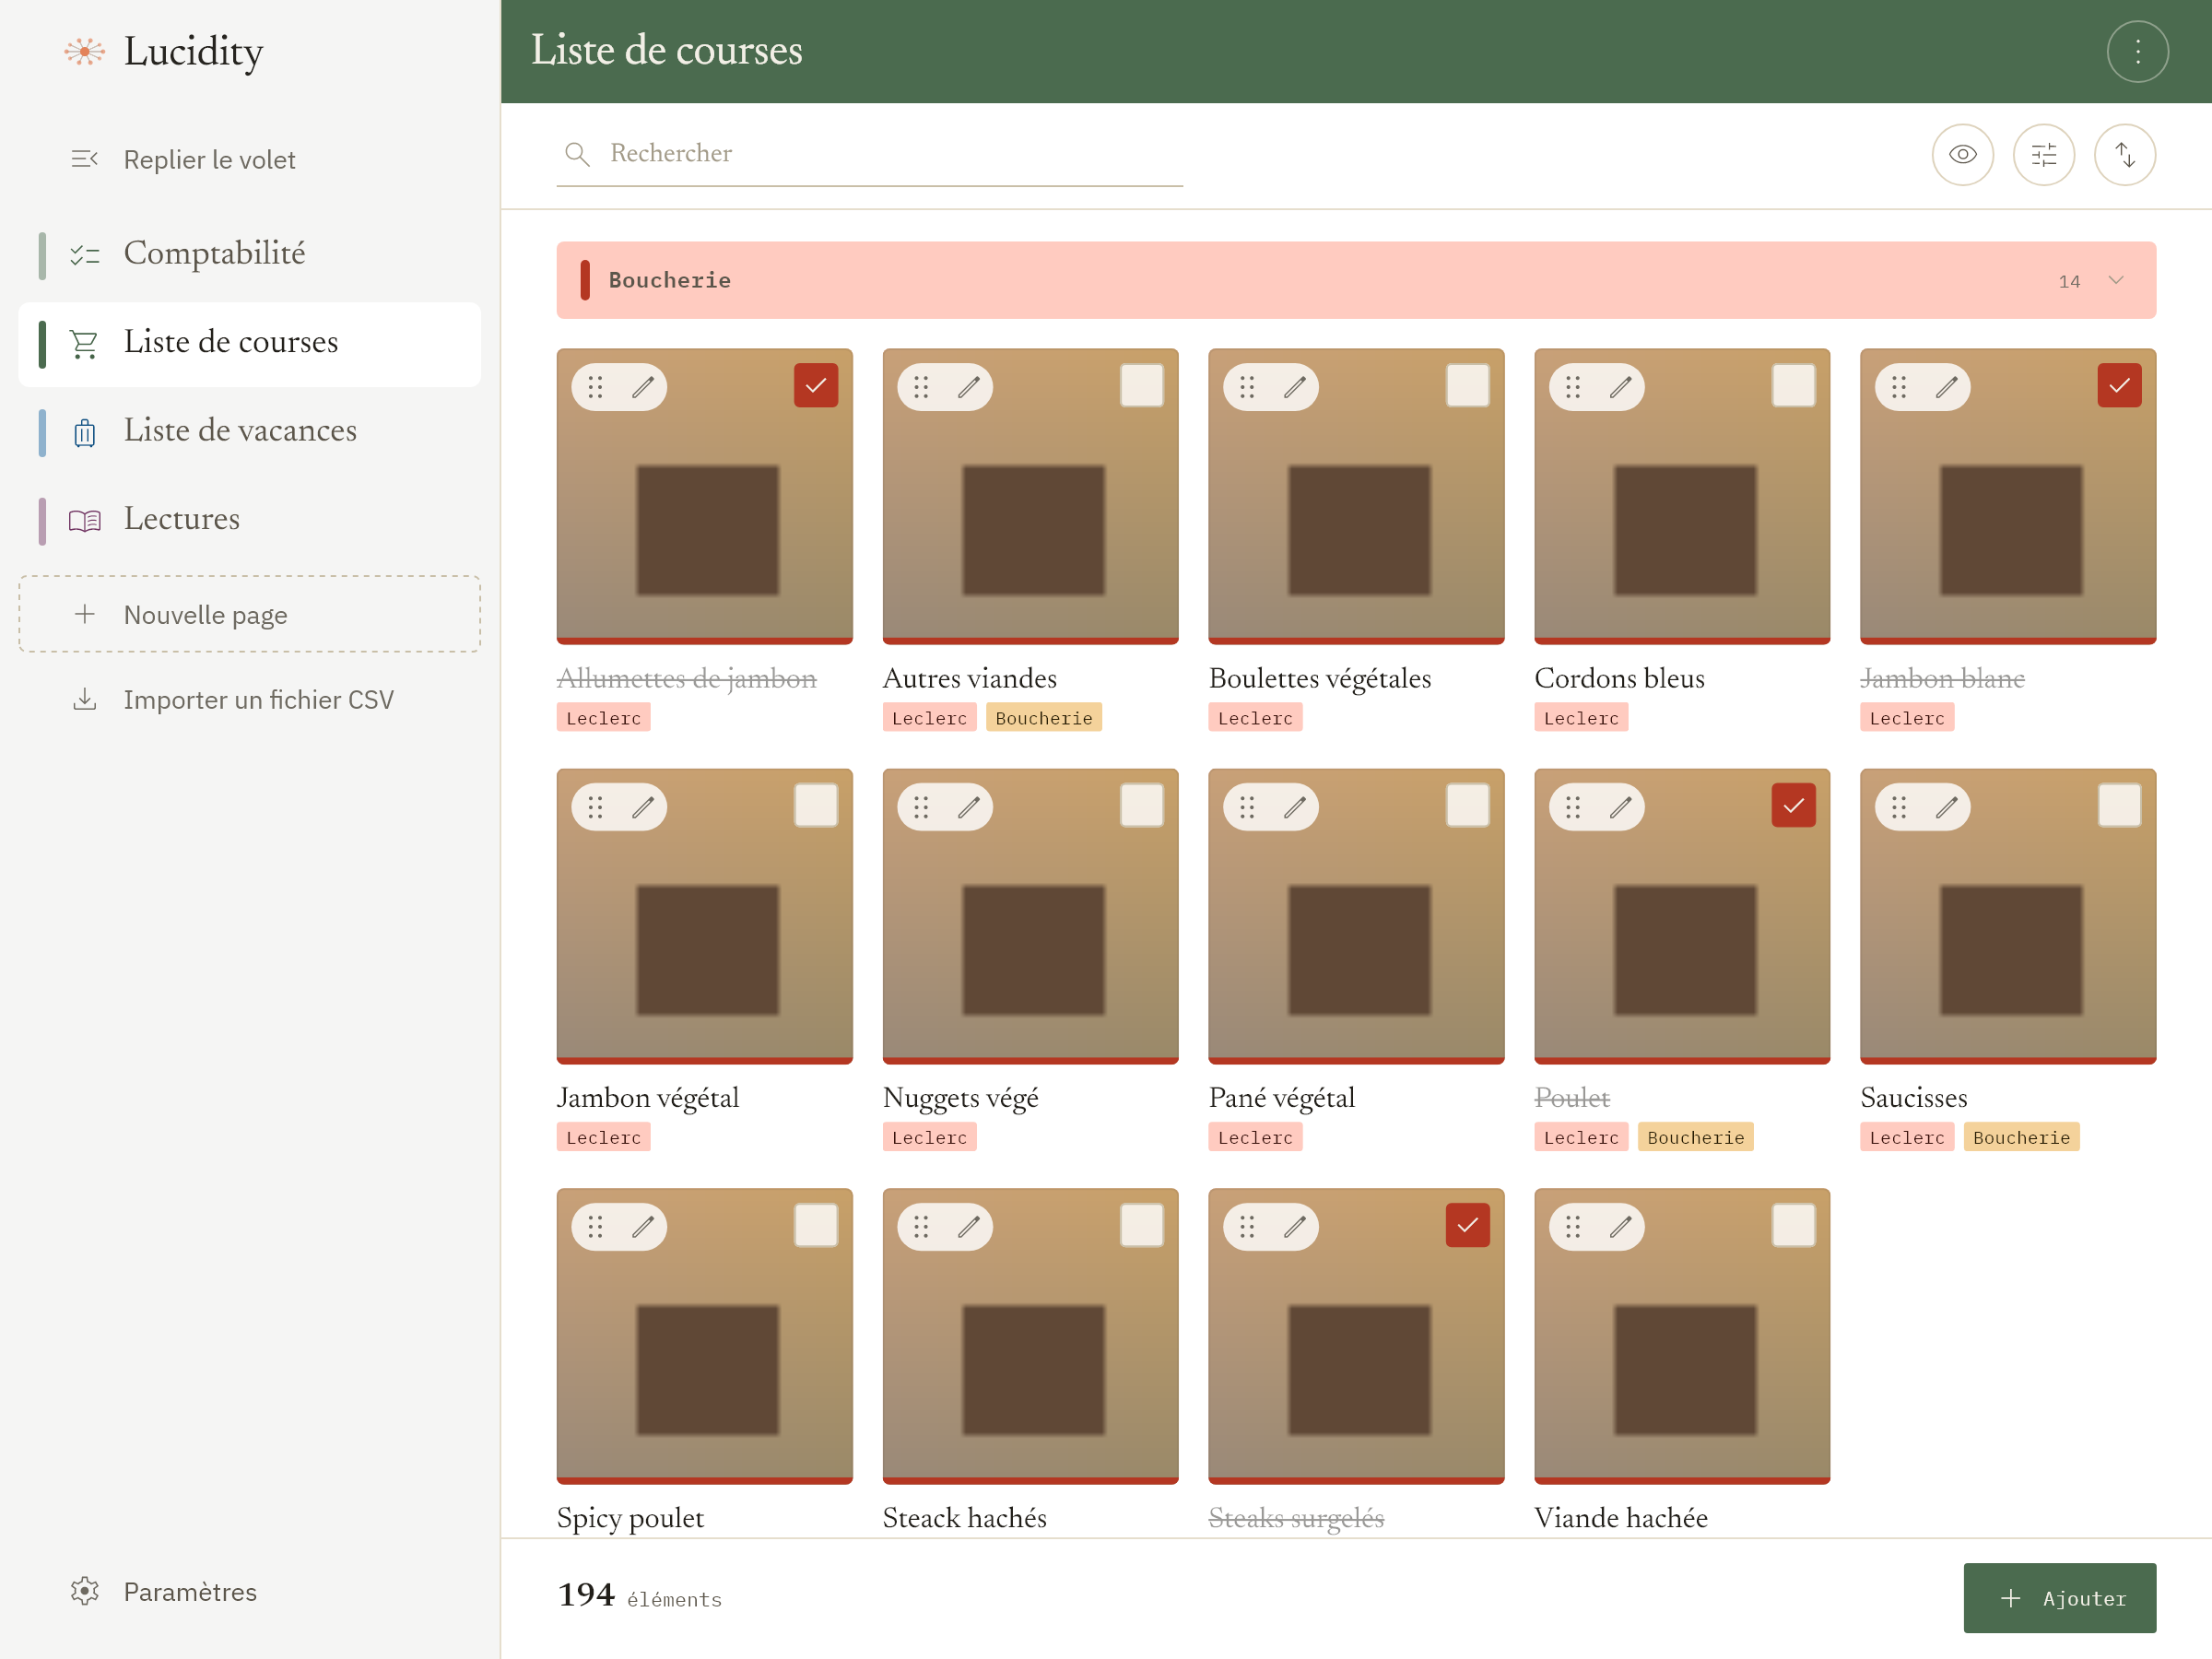This screenshot has height=1659, width=2212.
Task: Click pencil icon on Jambon végétal card
Action: click(643, 807)
